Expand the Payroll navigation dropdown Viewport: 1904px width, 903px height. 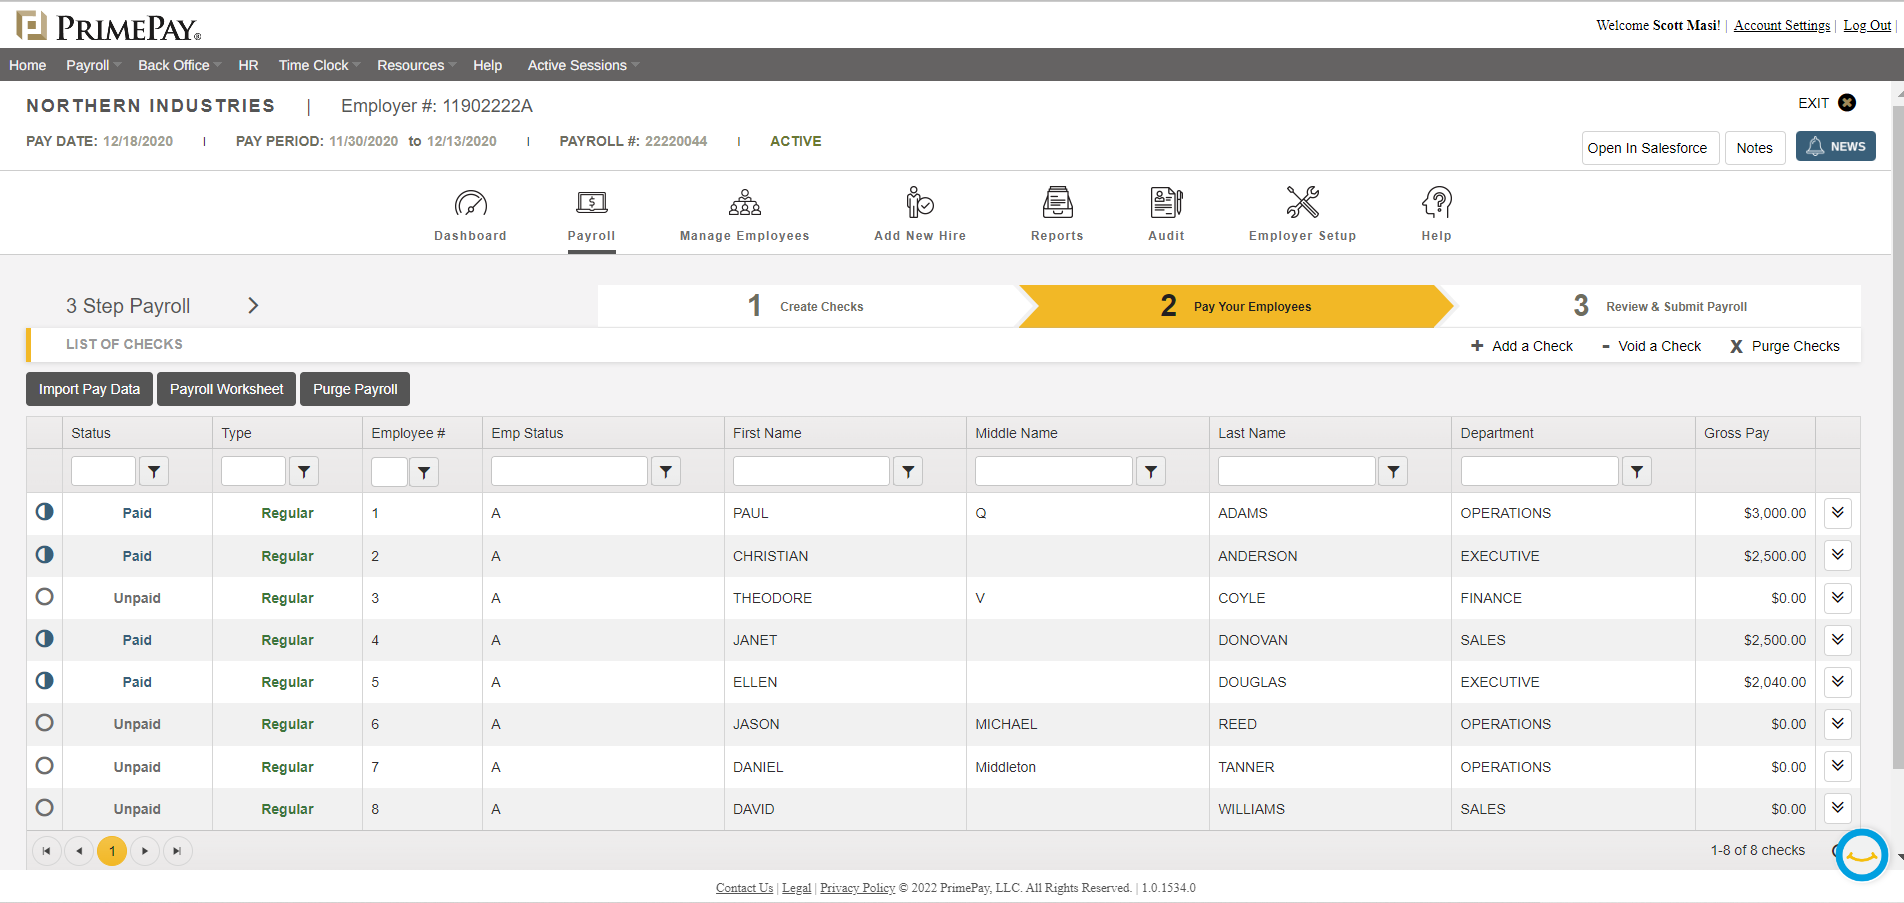[x=91, y=65]
